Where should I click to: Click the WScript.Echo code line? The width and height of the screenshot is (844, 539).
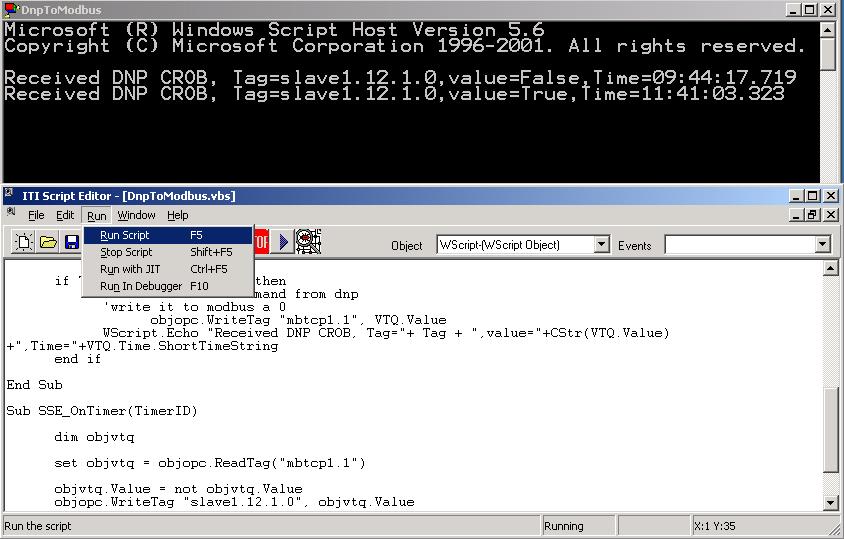click(x=386, y=333)
